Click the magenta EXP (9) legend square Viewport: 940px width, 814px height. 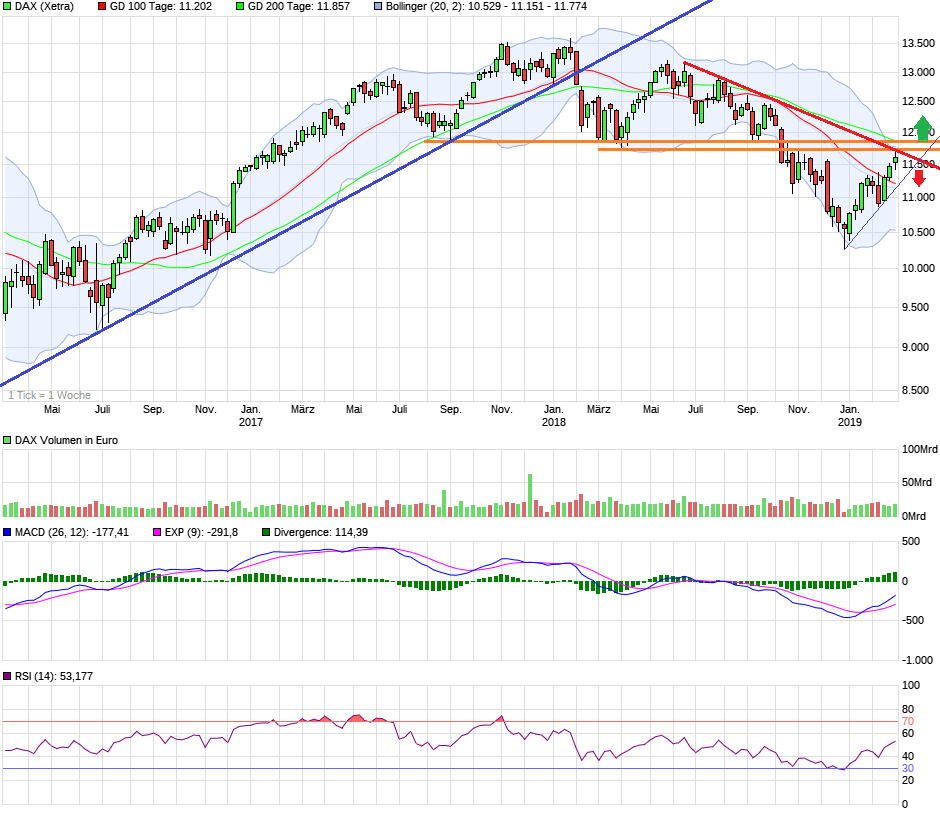157,532
